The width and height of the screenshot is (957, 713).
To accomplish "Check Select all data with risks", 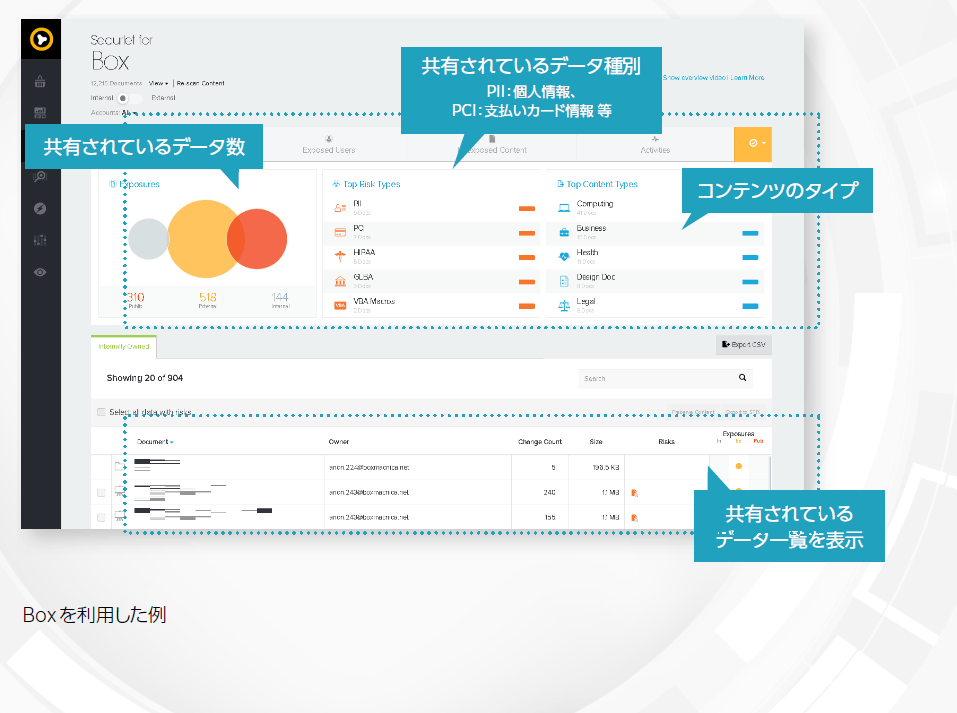I will point(101,412).
